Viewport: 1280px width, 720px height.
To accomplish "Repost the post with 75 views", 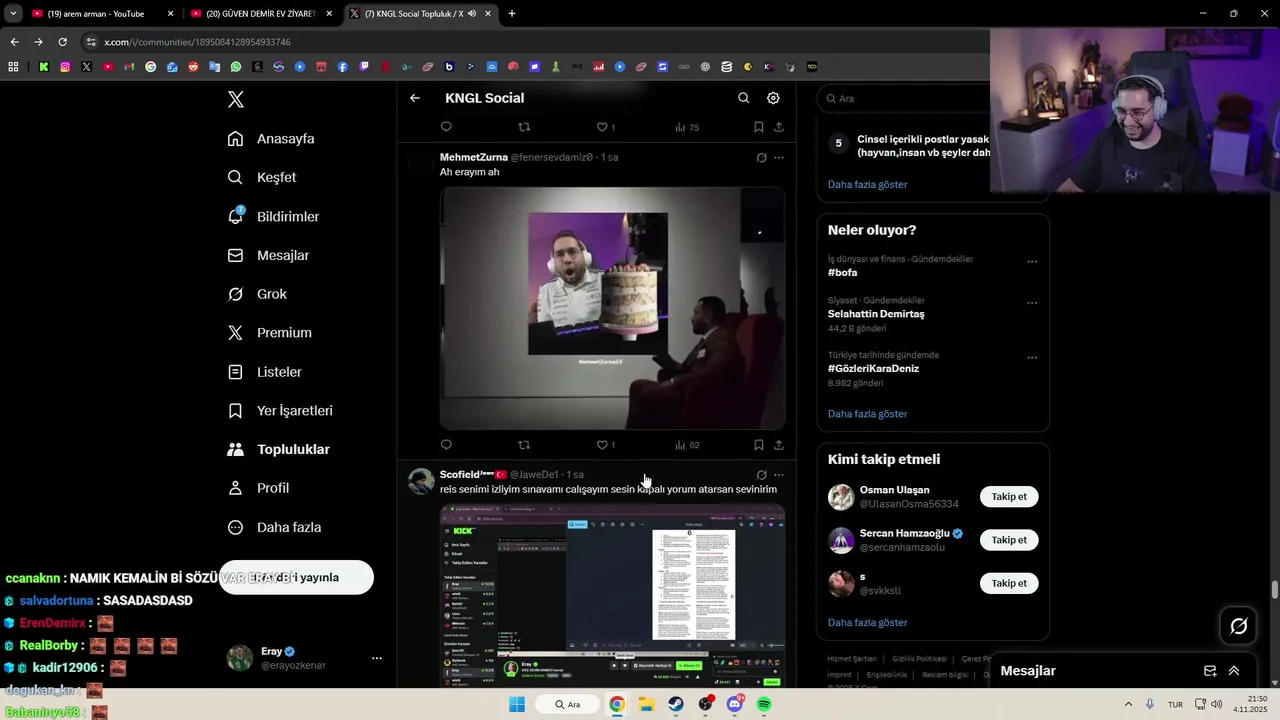I will click(x=524, y=127).
